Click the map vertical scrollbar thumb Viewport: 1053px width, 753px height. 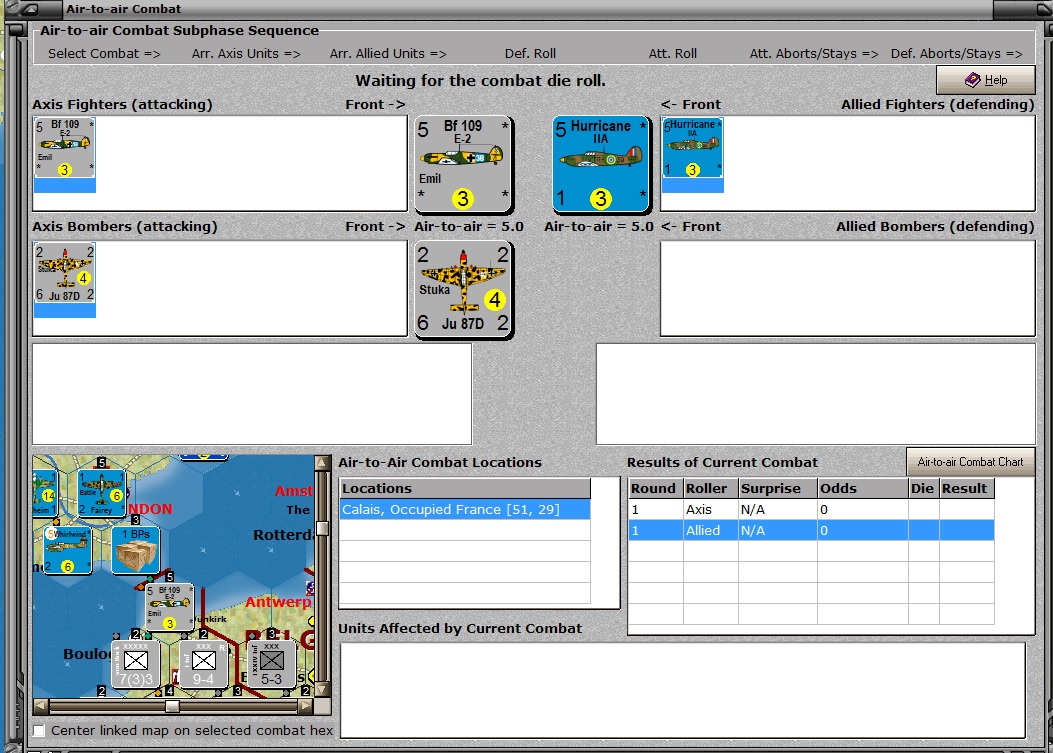point(322,529)
